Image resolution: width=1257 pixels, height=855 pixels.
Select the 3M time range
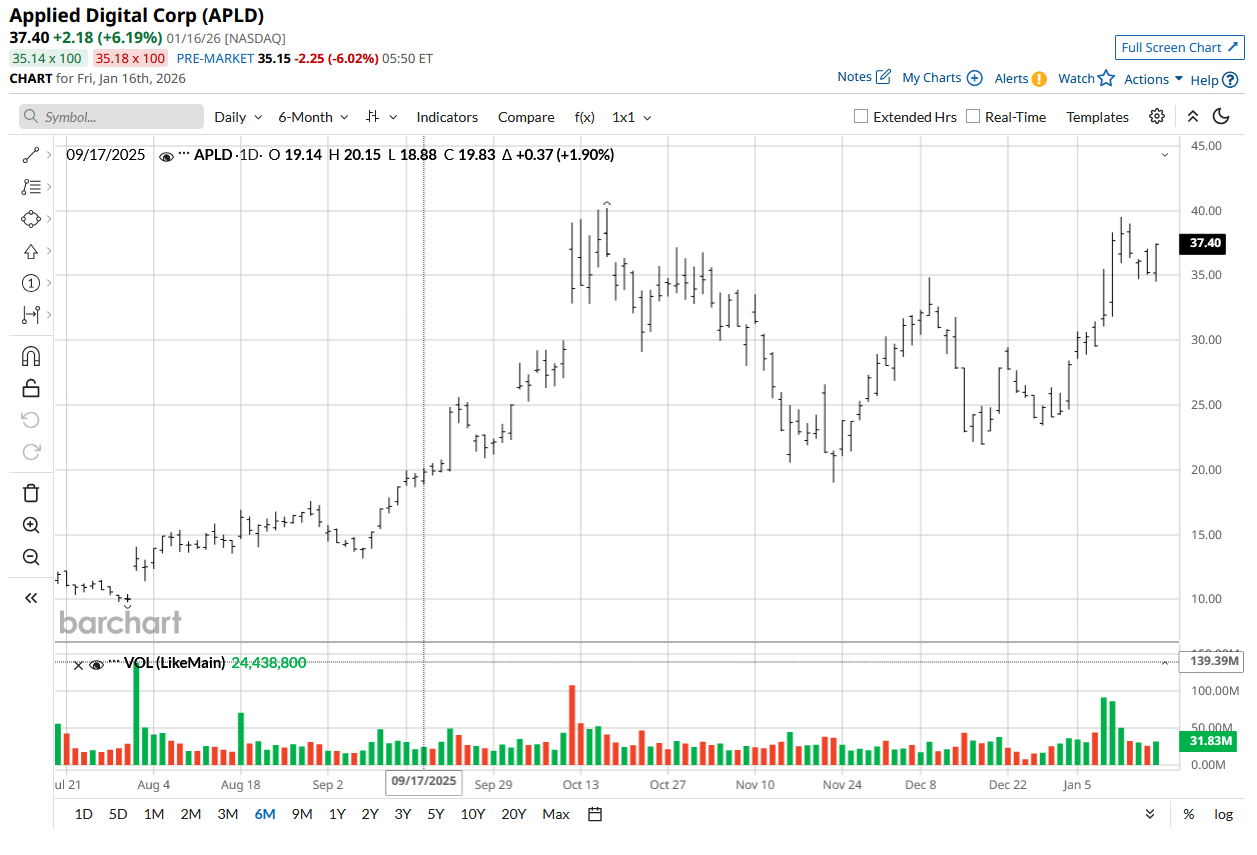coord(228,814)
